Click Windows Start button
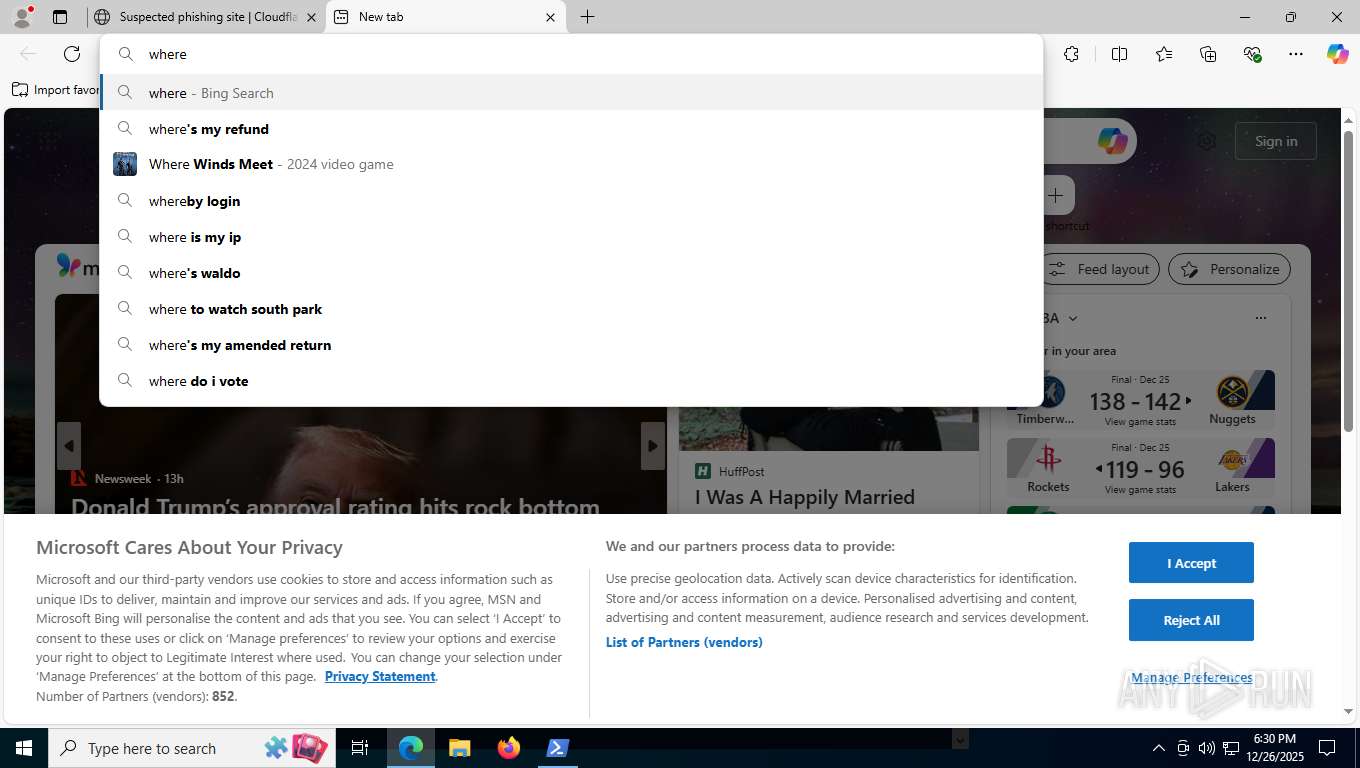 pos(23,748)
